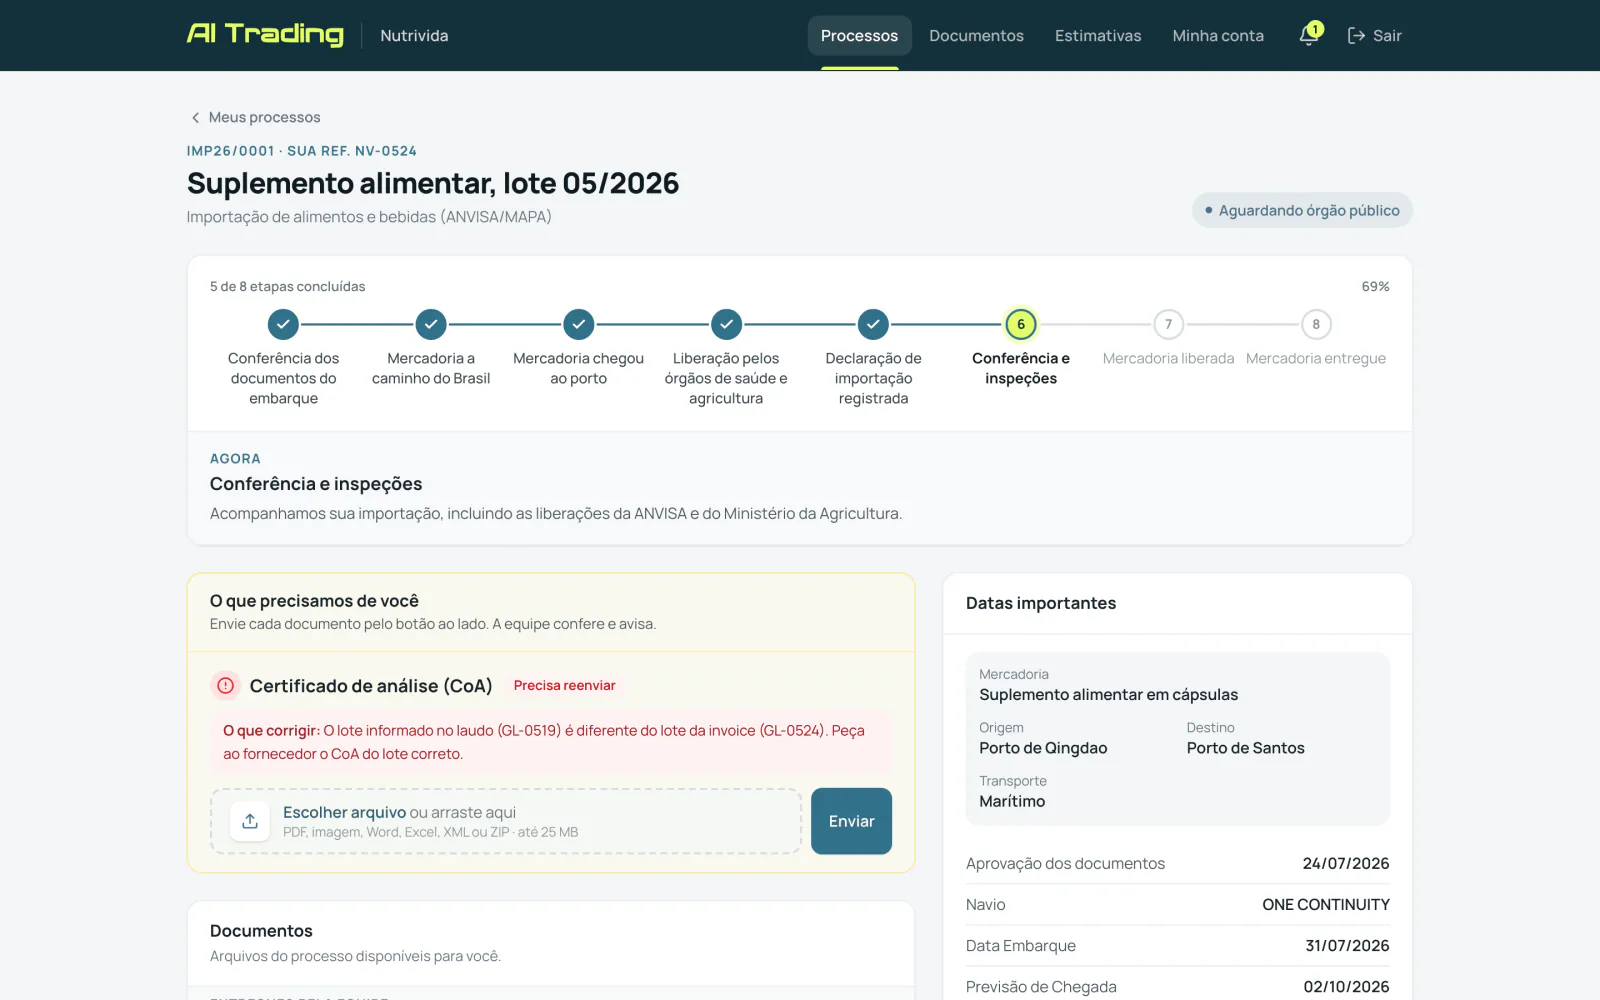
Task: Click the Marítimo transport value
Action: click(1012, 801)
